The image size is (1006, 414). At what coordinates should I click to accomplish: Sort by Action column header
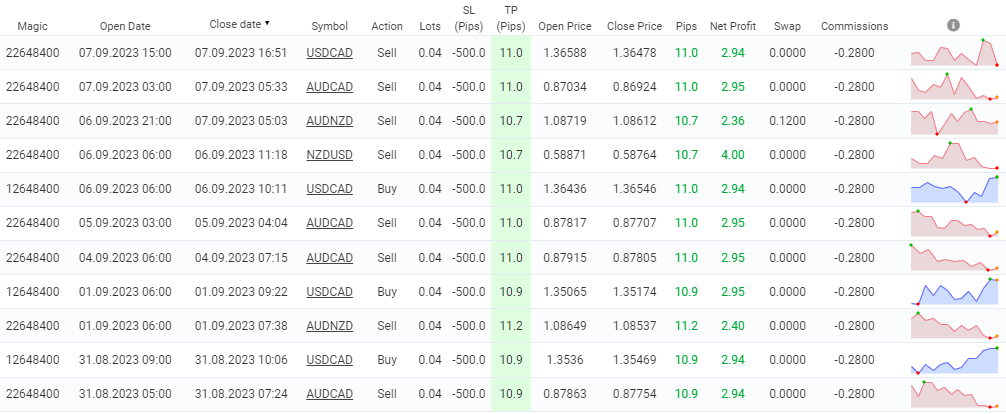[387, 26]
